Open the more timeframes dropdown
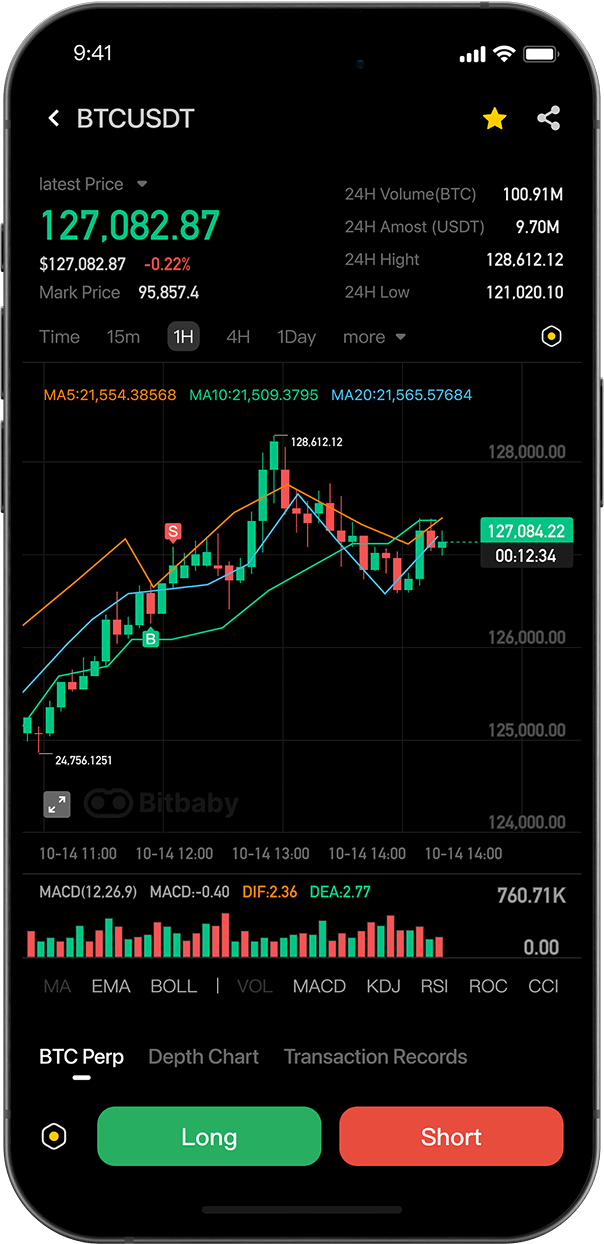The image size is (604, 1244). coord(374,337)
